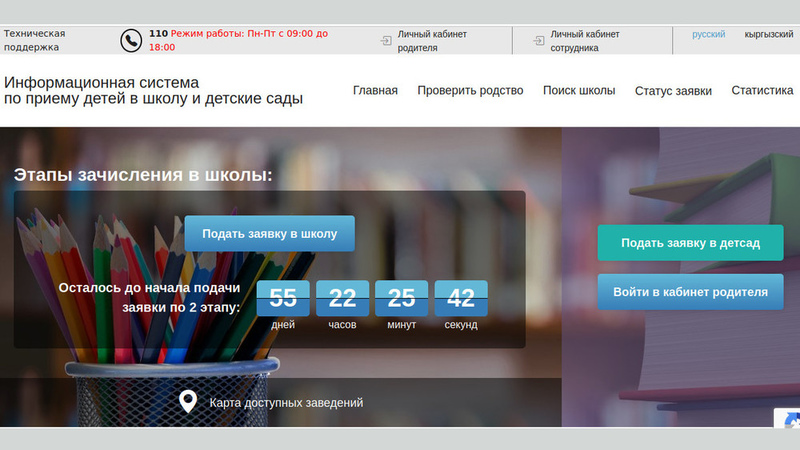Switch language to кыргызский
800x450 pixels.
click(768, 34)
